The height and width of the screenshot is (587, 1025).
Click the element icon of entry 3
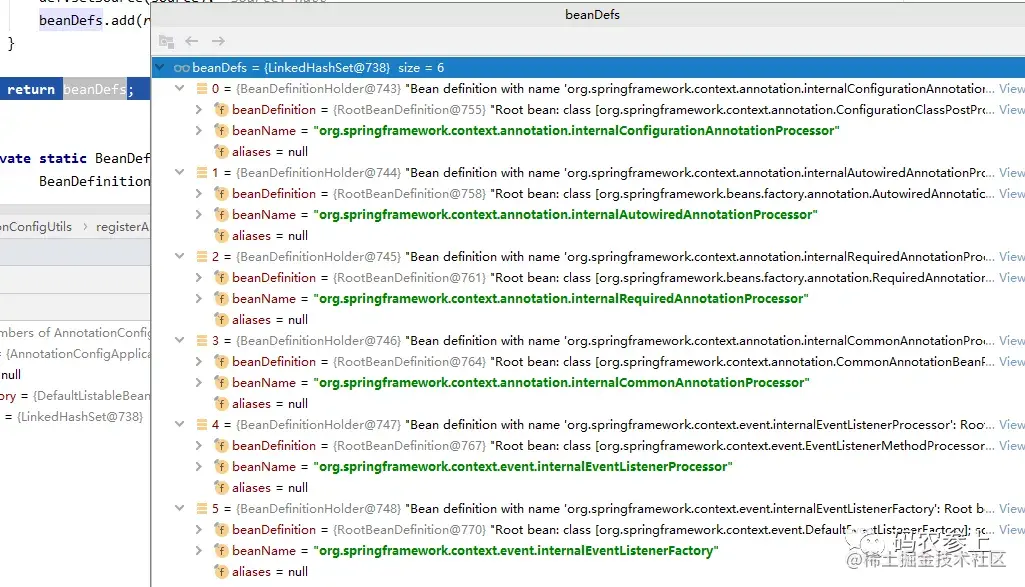click(202, 341)
